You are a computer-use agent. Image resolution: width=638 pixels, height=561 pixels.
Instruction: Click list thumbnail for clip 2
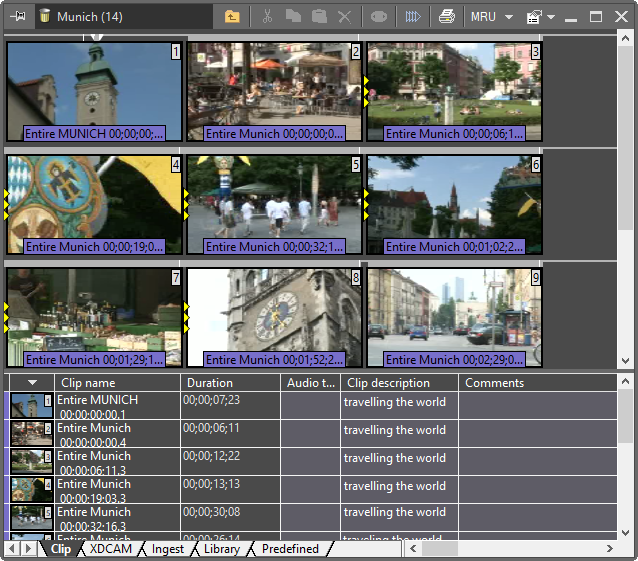[31, 434]
